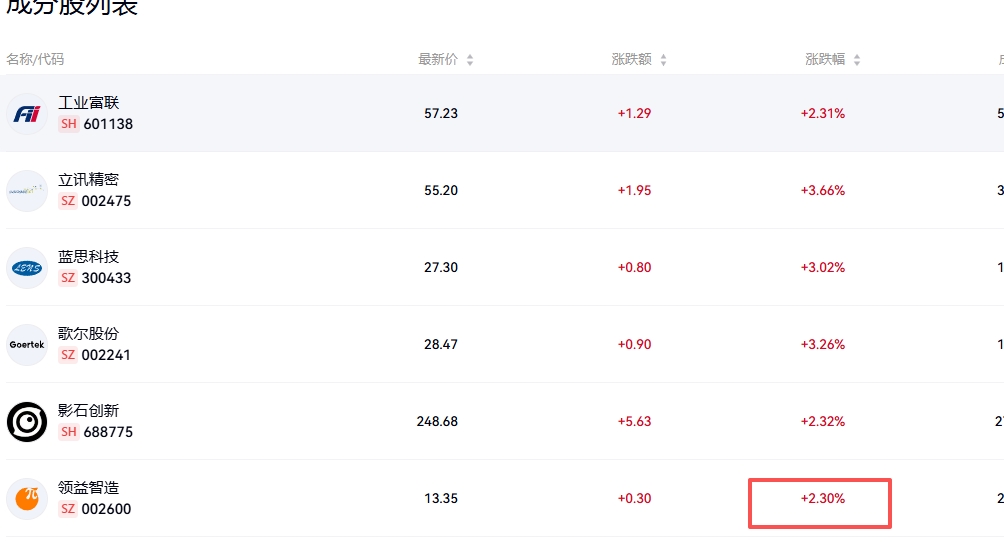The width and height of the screenshot is (1004, 542).
Task: Sort by 最新价 using sort arrows
Action: pyautogui.click(x=470, y=60)
